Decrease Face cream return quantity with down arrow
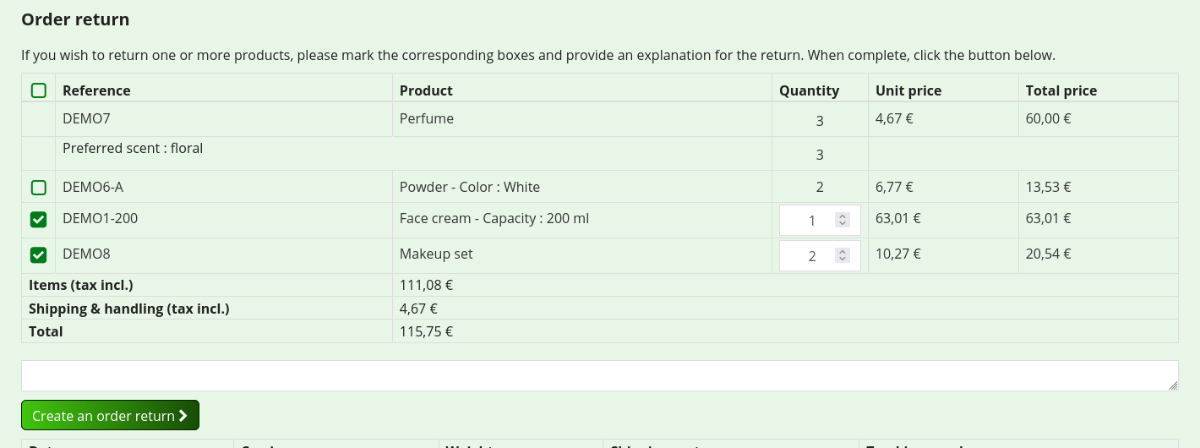This screenshot has width=1200, height=448. [842, 223]
